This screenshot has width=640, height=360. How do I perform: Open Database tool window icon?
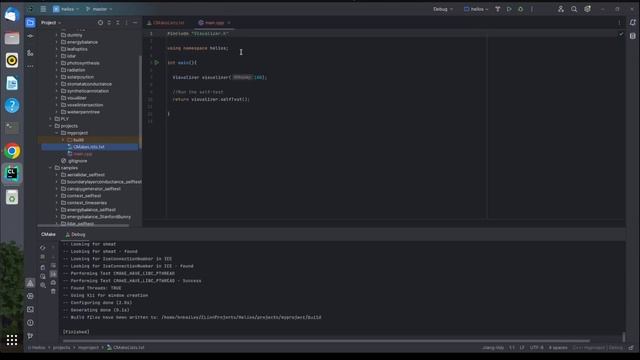[632, 36]
